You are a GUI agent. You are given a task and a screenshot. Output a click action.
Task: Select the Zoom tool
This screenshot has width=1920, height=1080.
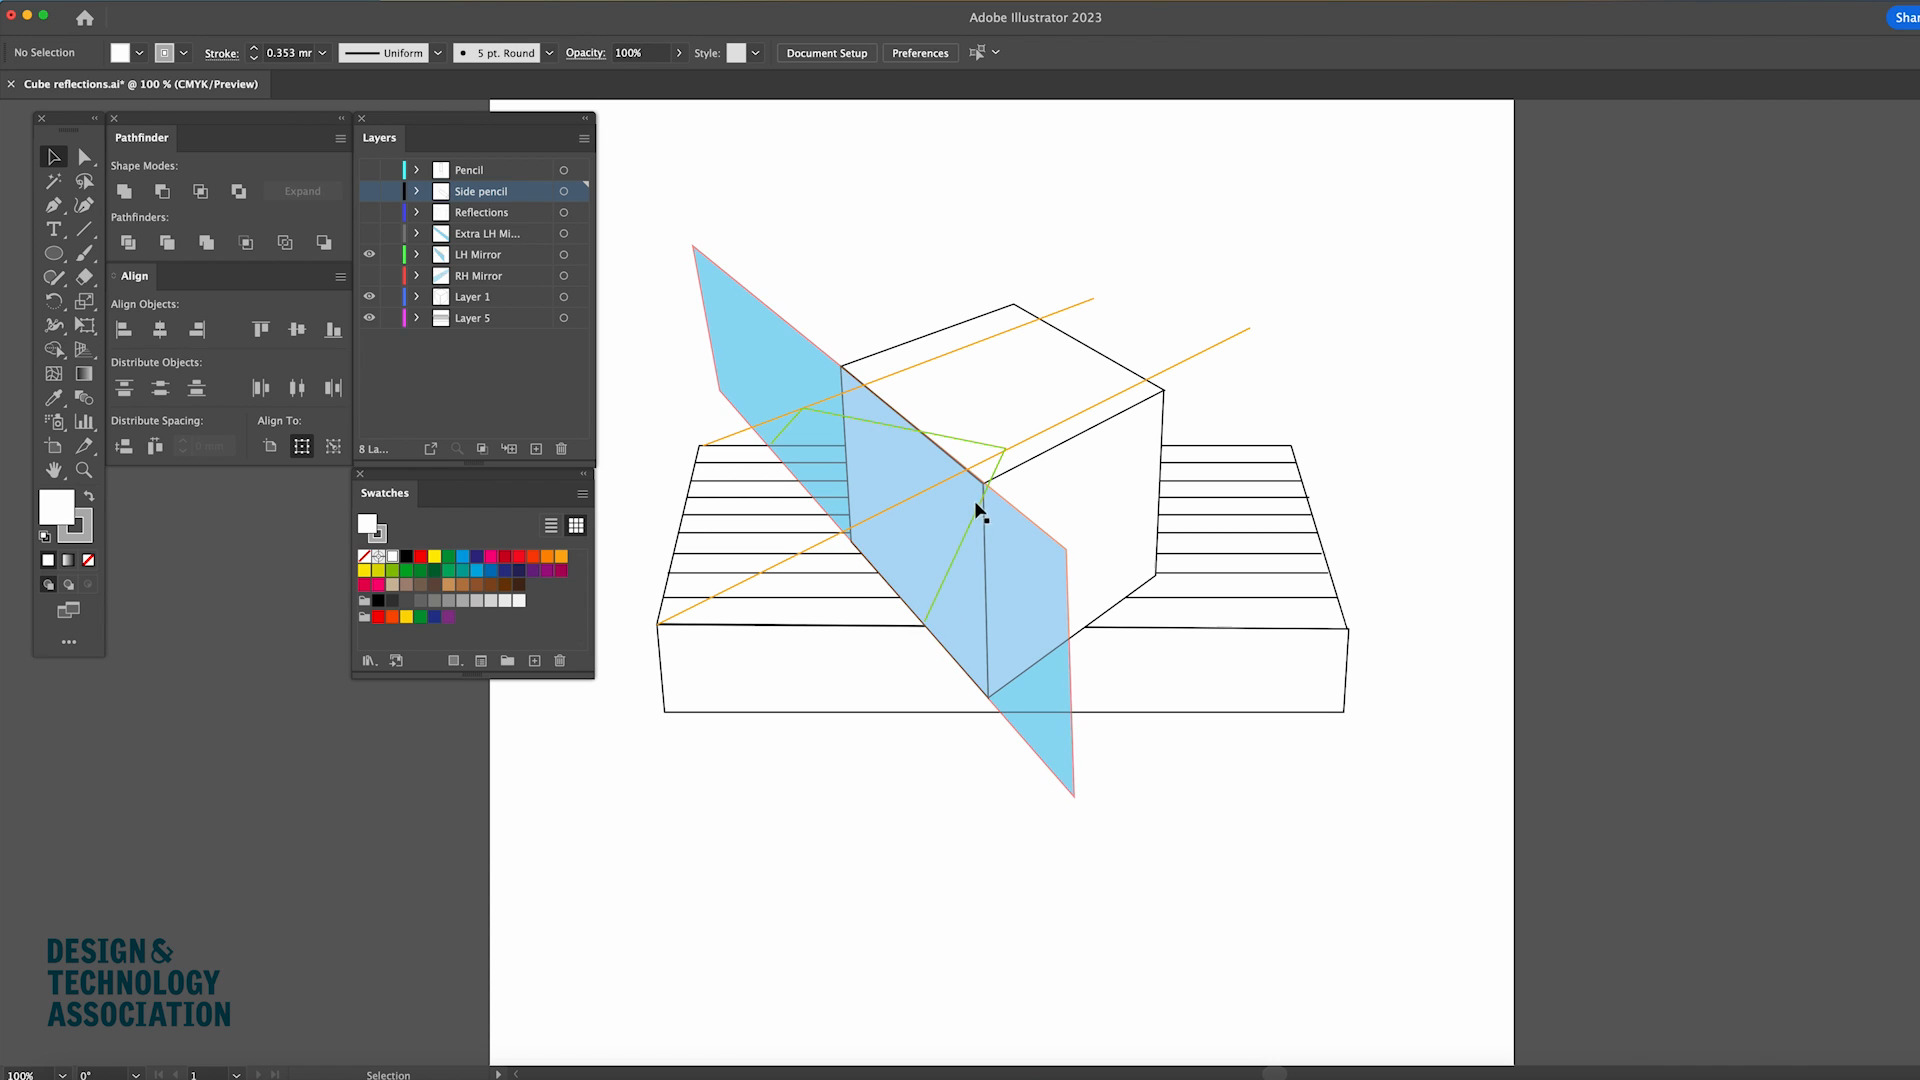[84, 470]
